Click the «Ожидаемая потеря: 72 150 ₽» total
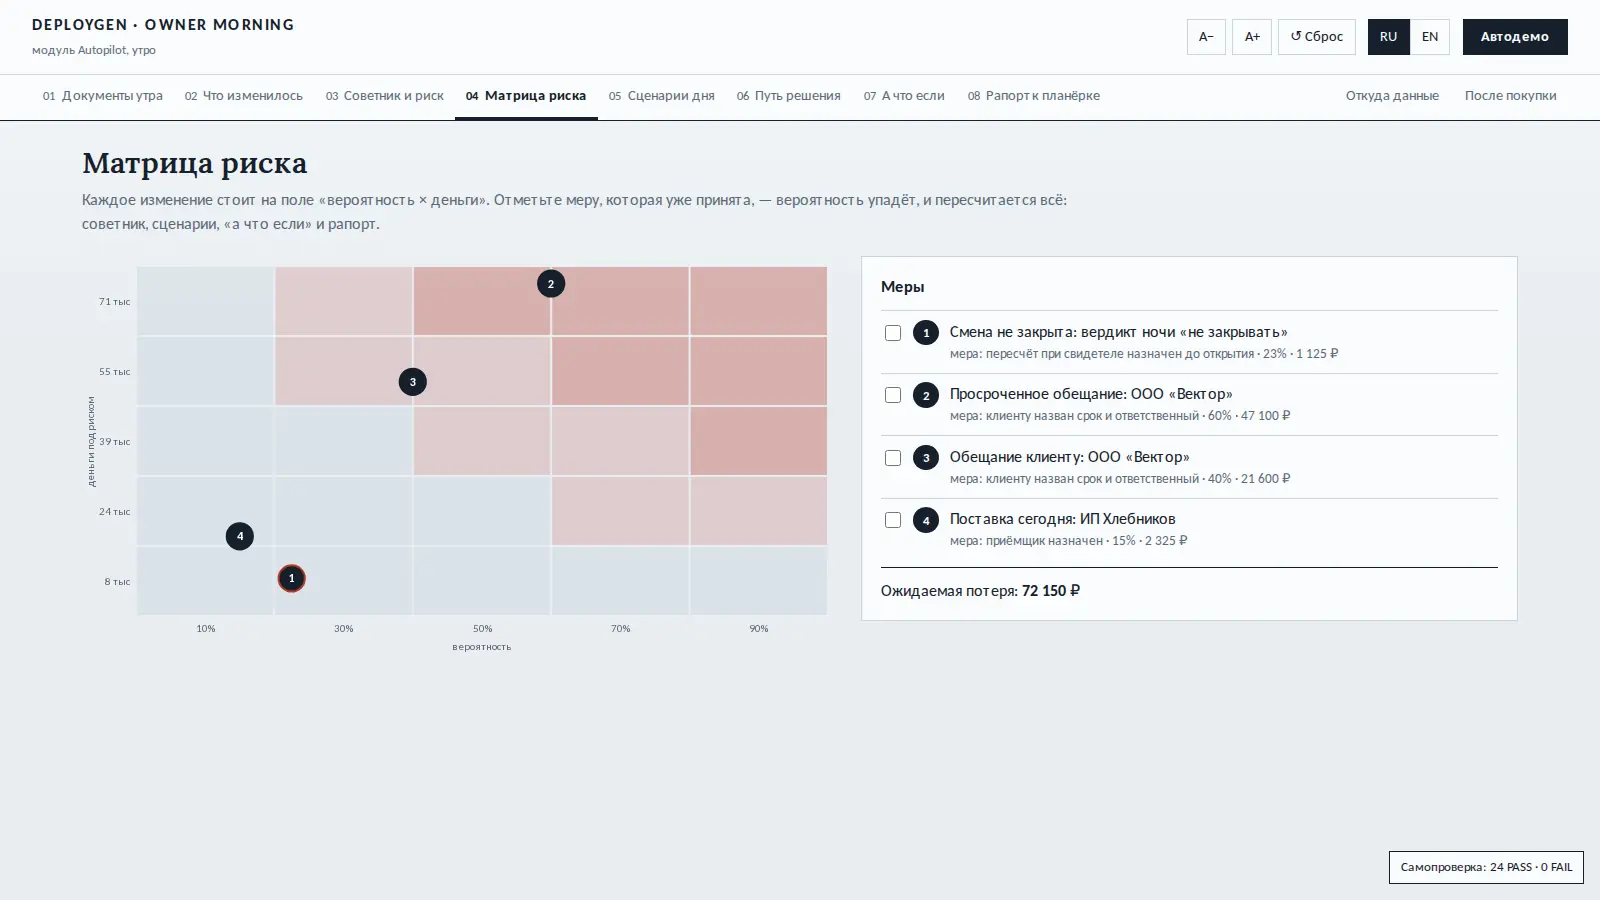This screenshot has width=1600, height=900. click(x=980, y=591)
